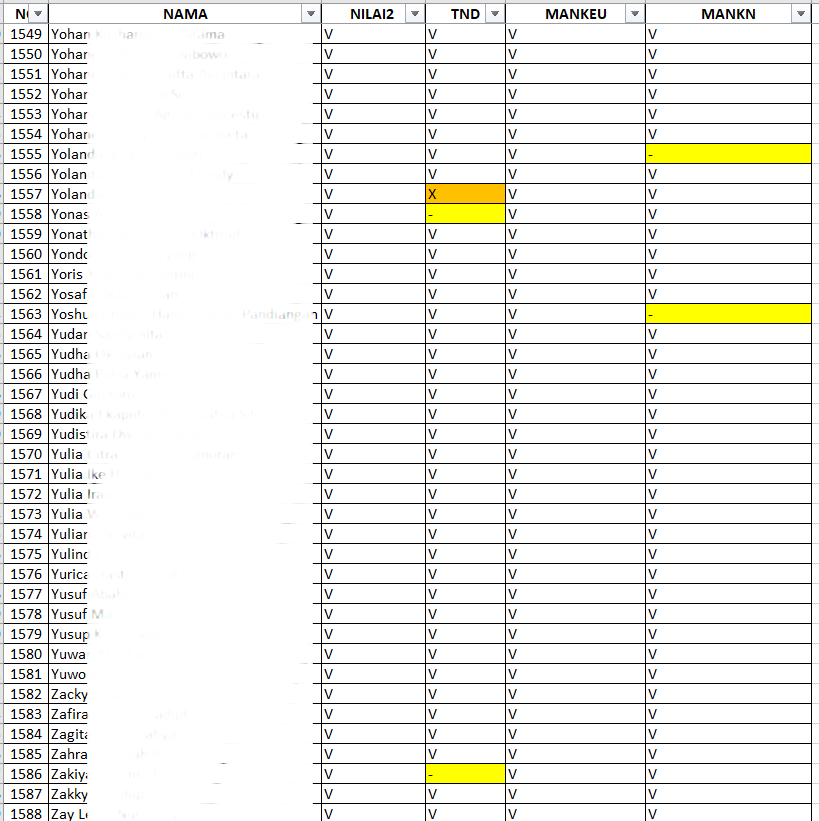
Task: Select the TND header cell
Action: [x=465, y=14]
